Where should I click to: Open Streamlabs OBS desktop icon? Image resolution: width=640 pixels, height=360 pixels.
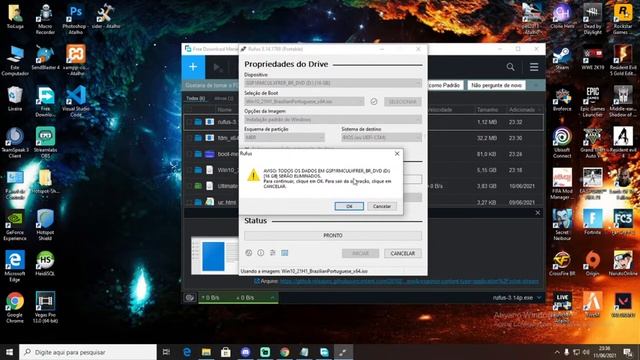(45, 142)
